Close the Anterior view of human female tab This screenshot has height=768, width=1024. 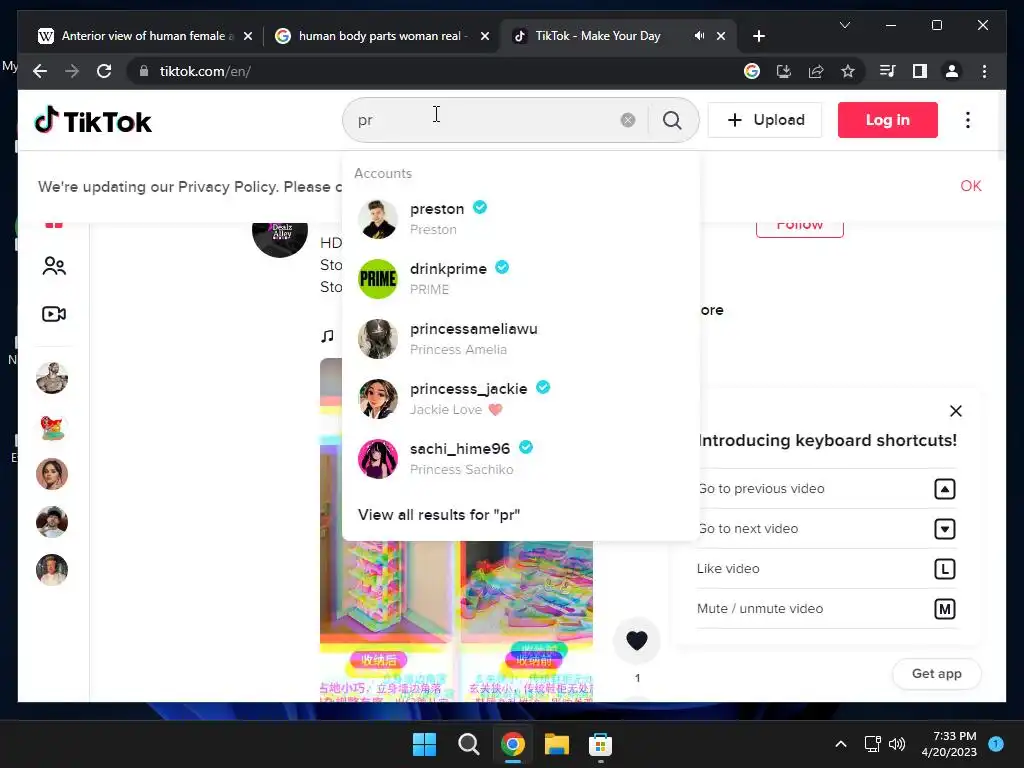248,36
